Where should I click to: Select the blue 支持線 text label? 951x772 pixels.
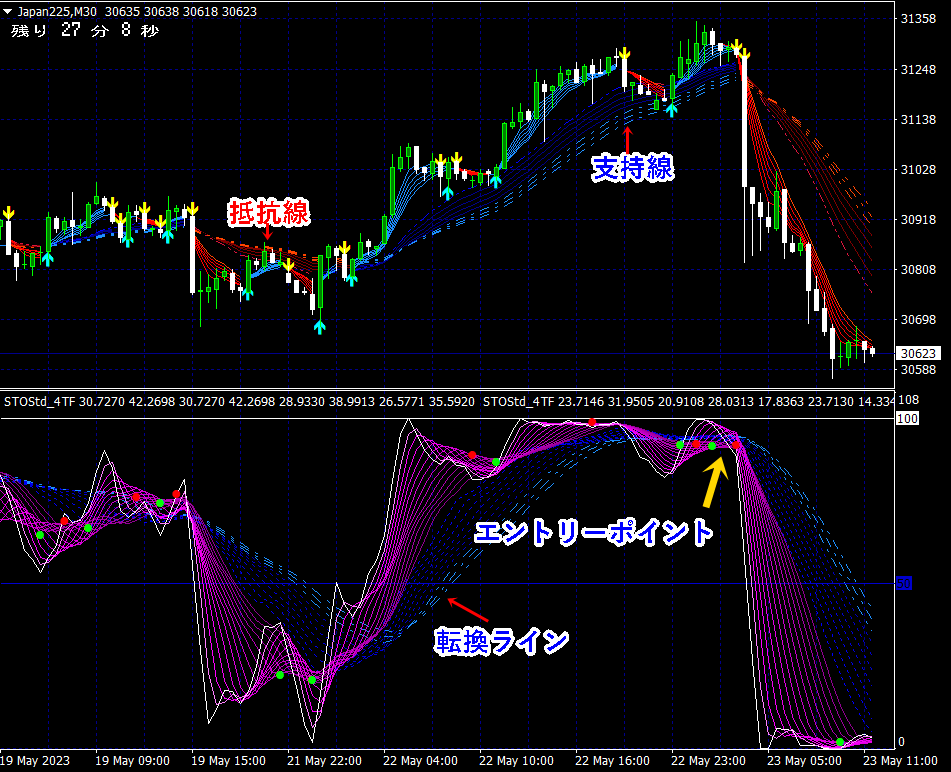click(x=631, y=168)
